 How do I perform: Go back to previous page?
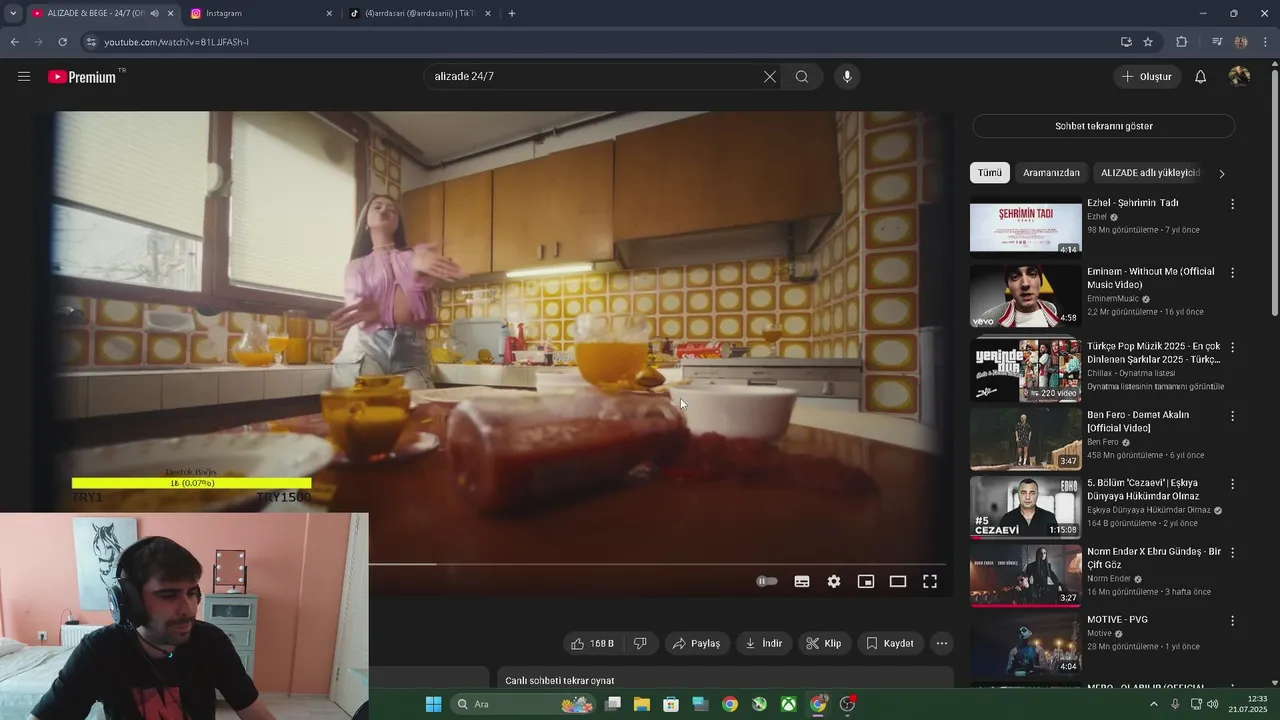[14, 42]
